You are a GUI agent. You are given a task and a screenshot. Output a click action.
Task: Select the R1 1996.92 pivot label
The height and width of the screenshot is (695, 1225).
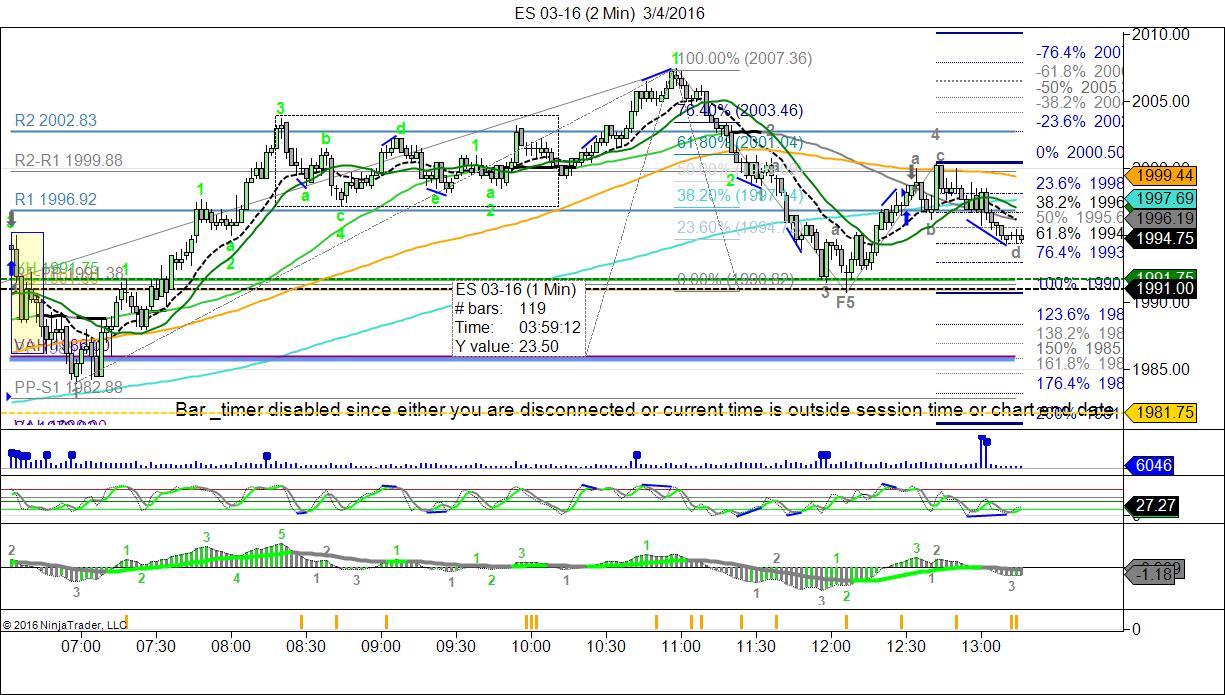(56, 200)
